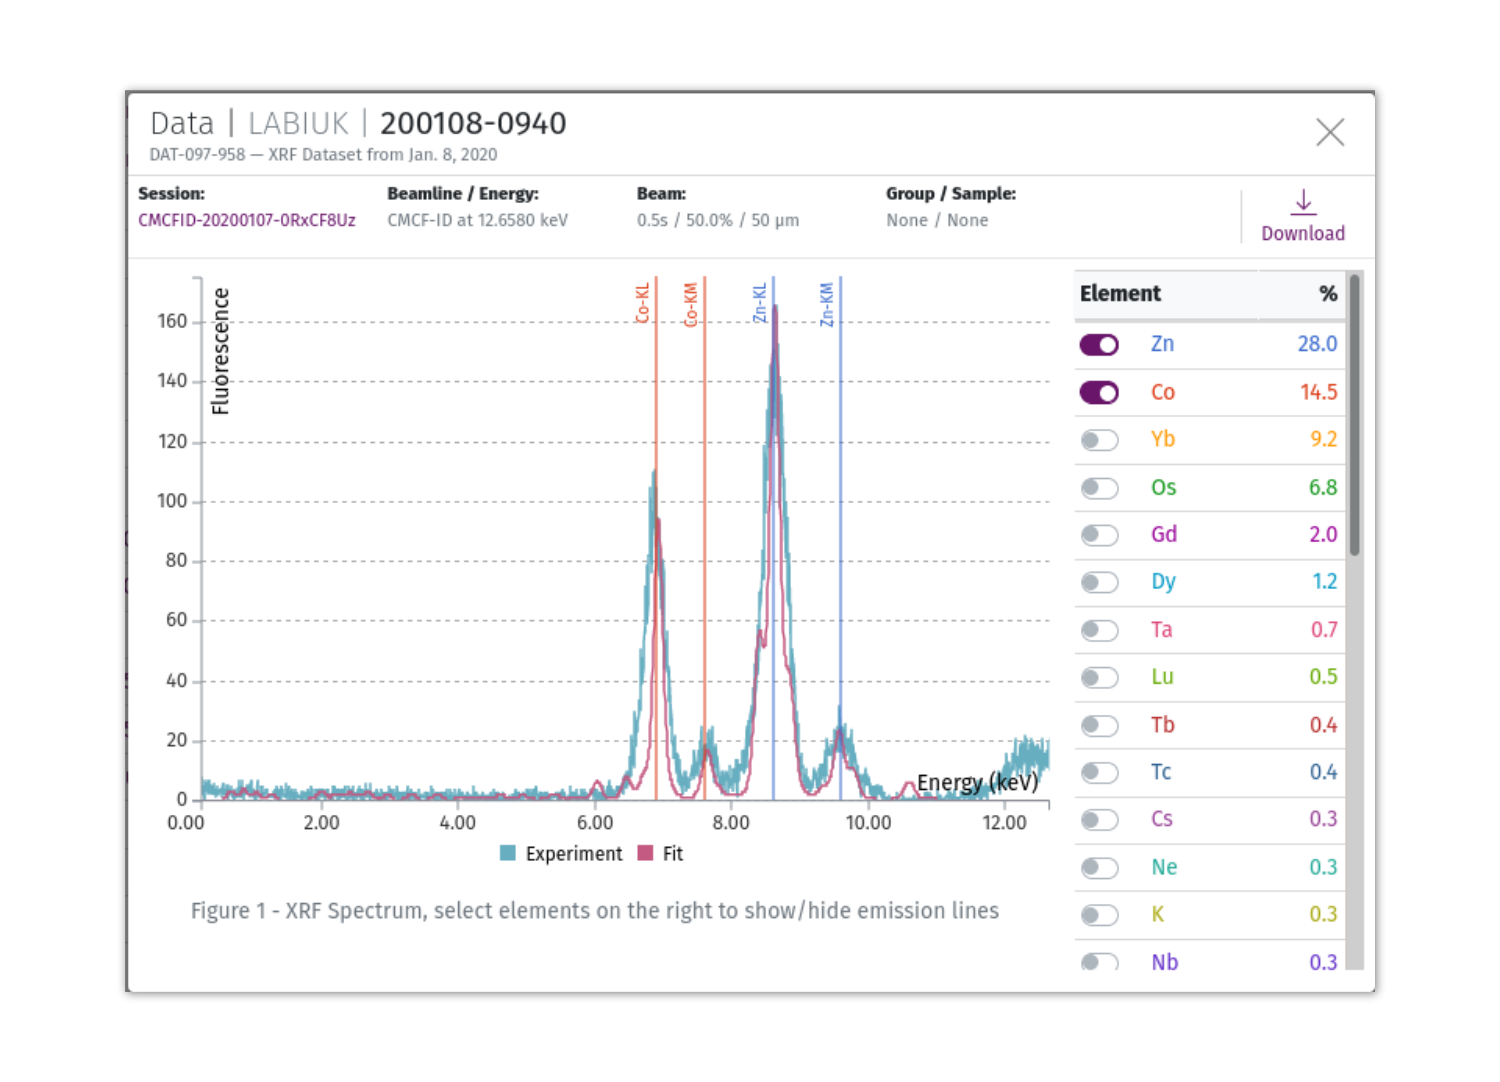
Task: Toggle the Nb element switch
Action: 1099,961
